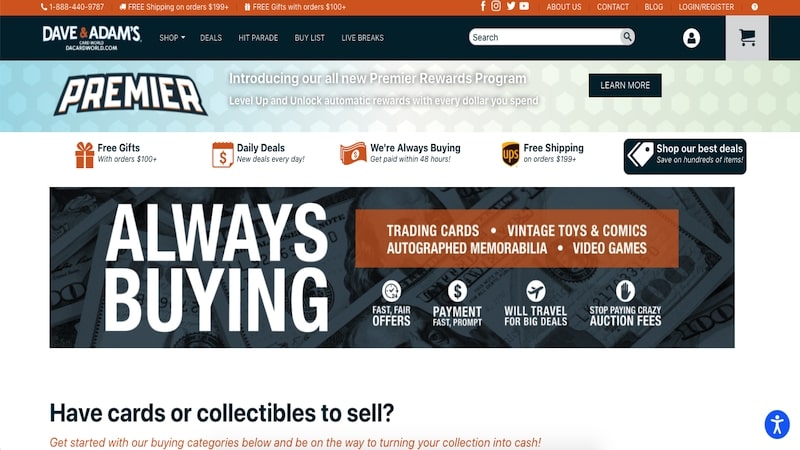Open the Facebook social icon
The height and width of the screenshot is (450, 800).
point(483,7)
